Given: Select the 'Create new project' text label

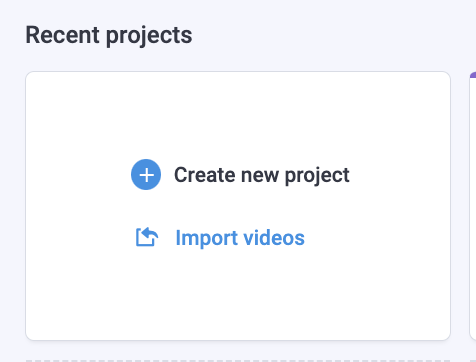Looking at the screenshot, I should point(262,175).
